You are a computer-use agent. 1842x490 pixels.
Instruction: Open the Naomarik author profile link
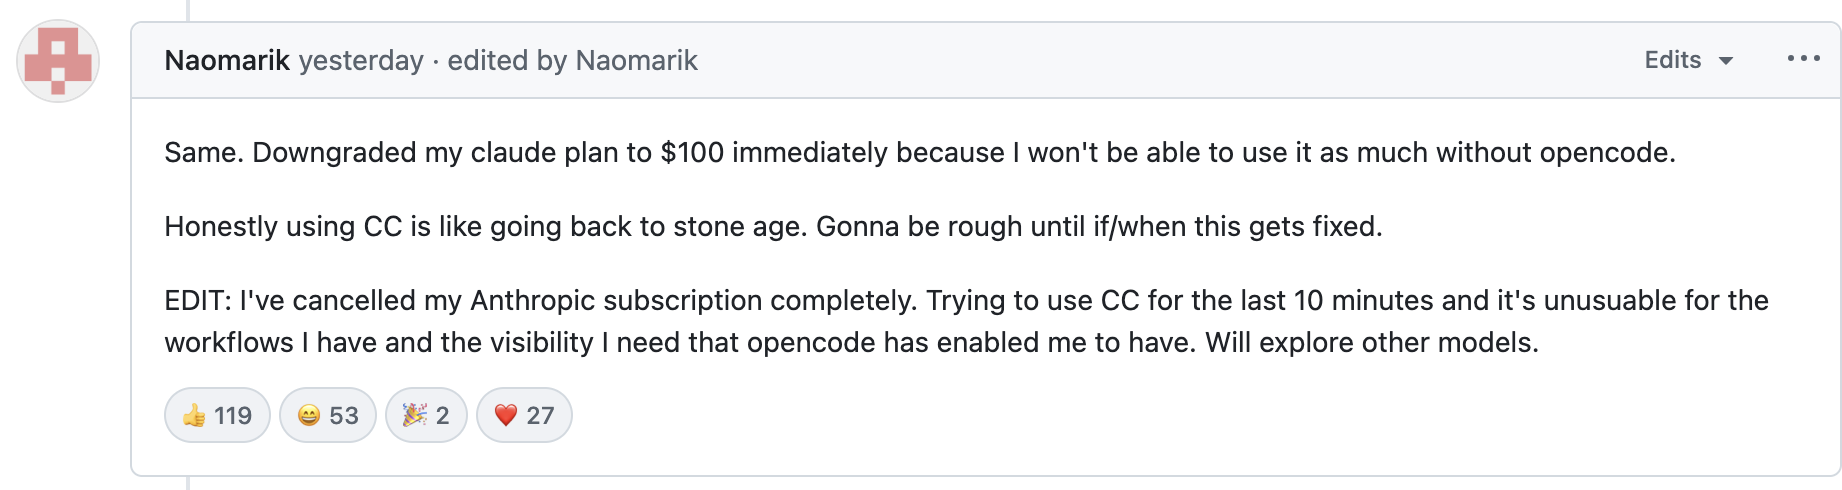[x=227, y=61]
